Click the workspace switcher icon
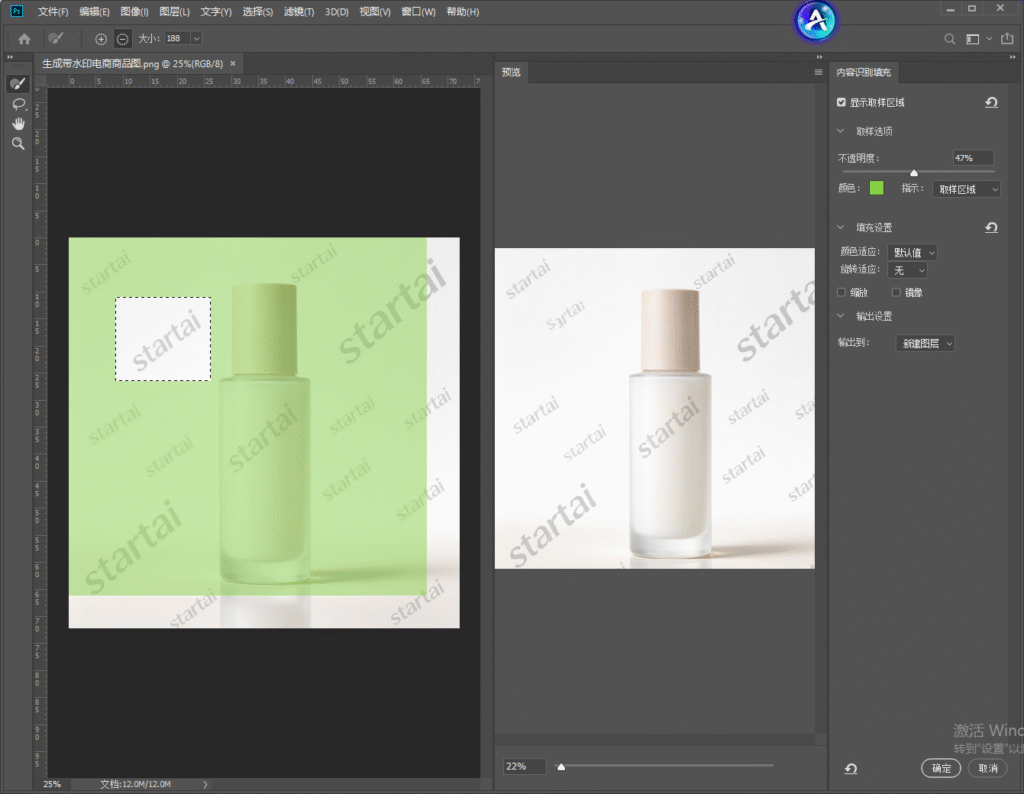 [x=972, y=39]
